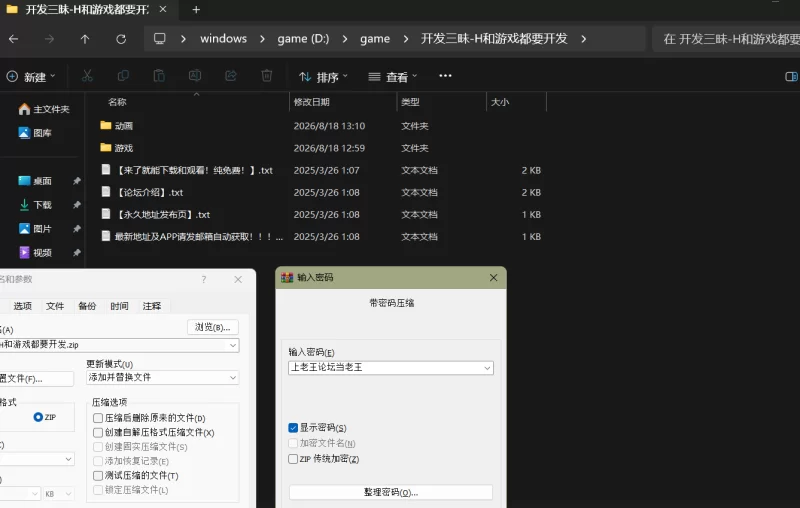Screen dimensions: 800x508
Task: Open a new Explorer tab with plus
Action: pyautogui.click(x=196, y=10)
